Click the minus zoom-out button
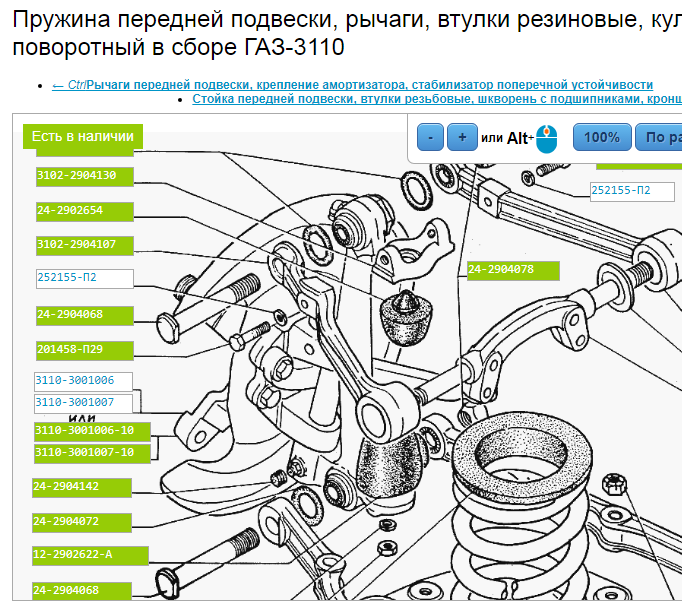 (x=430, y=137)
